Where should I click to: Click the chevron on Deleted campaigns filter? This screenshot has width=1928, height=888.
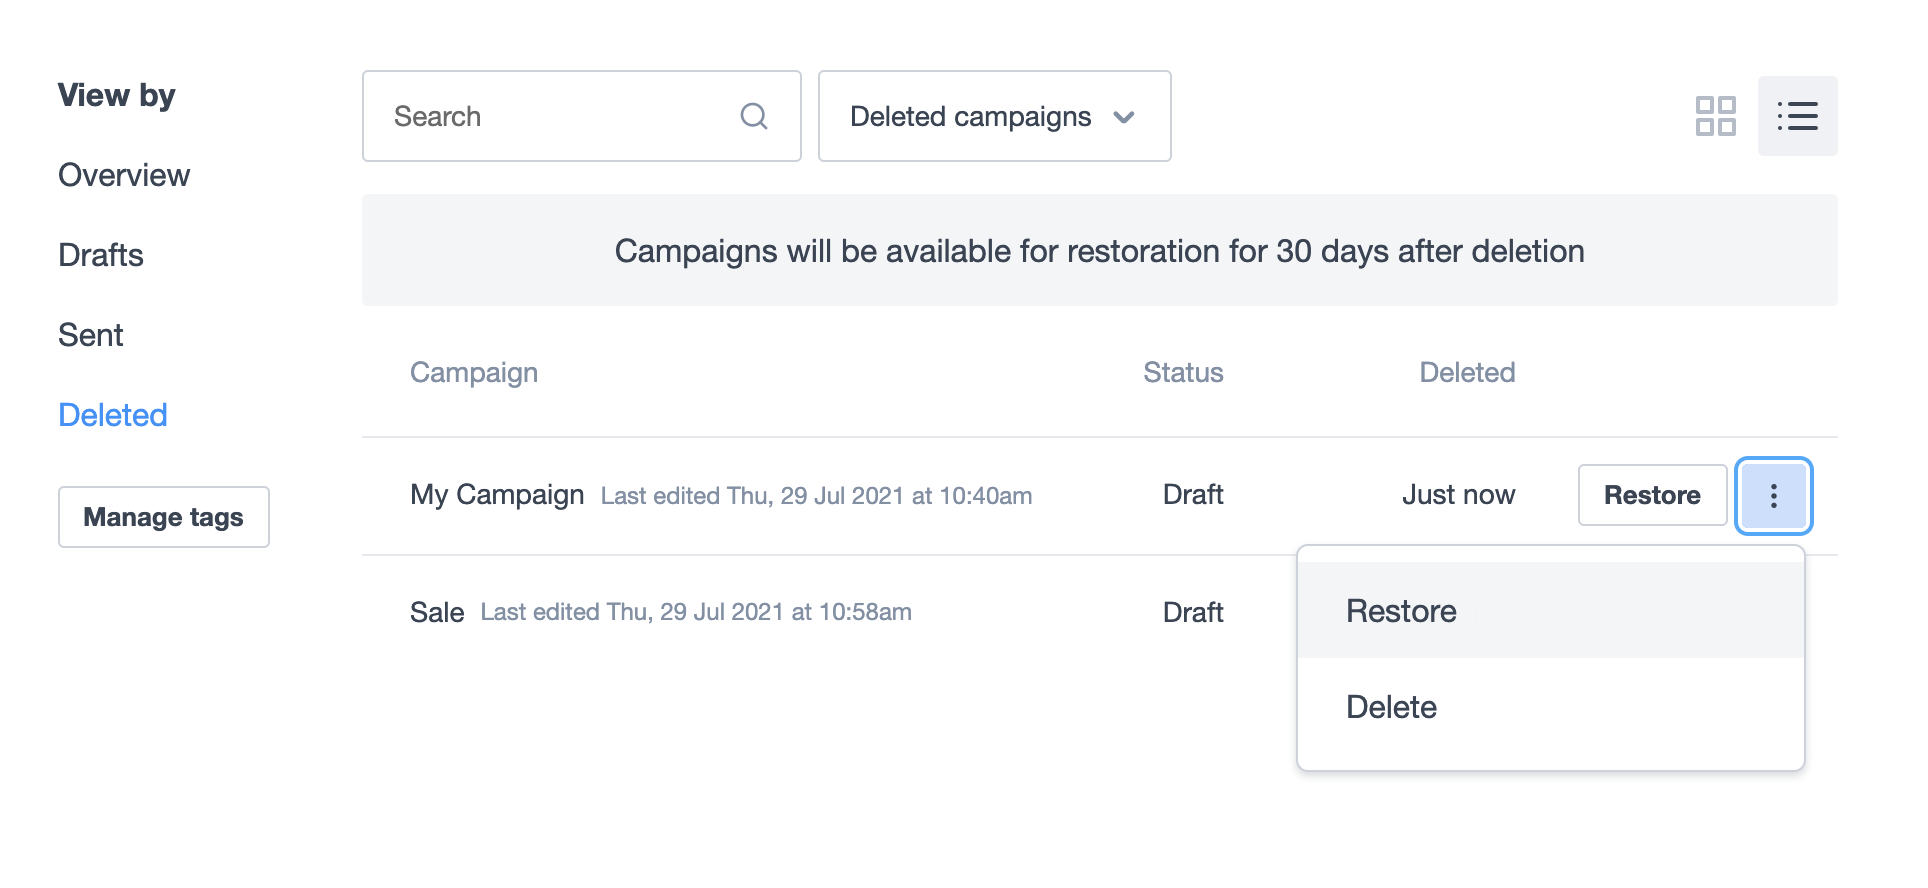[1124, 117]
